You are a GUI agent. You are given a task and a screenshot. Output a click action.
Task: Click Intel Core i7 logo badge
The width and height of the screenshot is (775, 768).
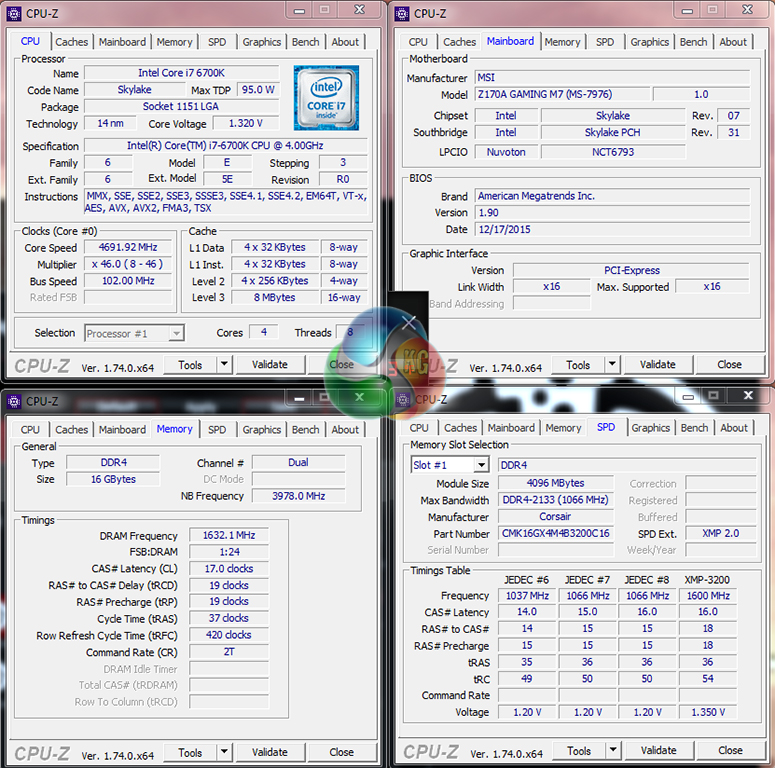tap(326, 98)
